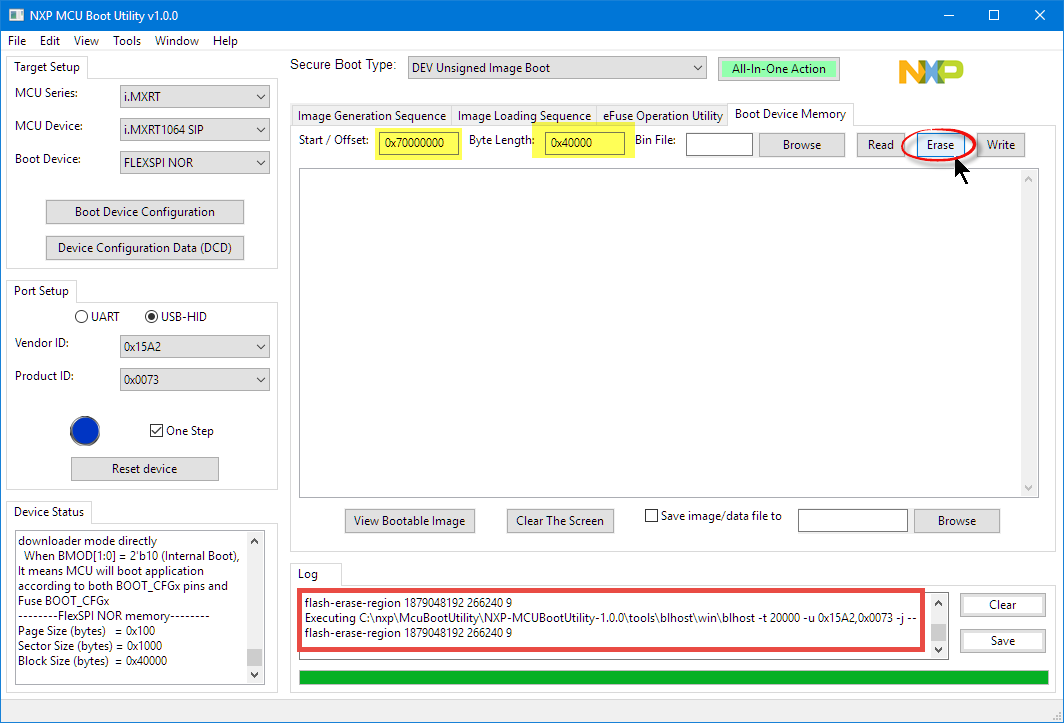
Task: Select the UART radio button
Action: (82, 317)
